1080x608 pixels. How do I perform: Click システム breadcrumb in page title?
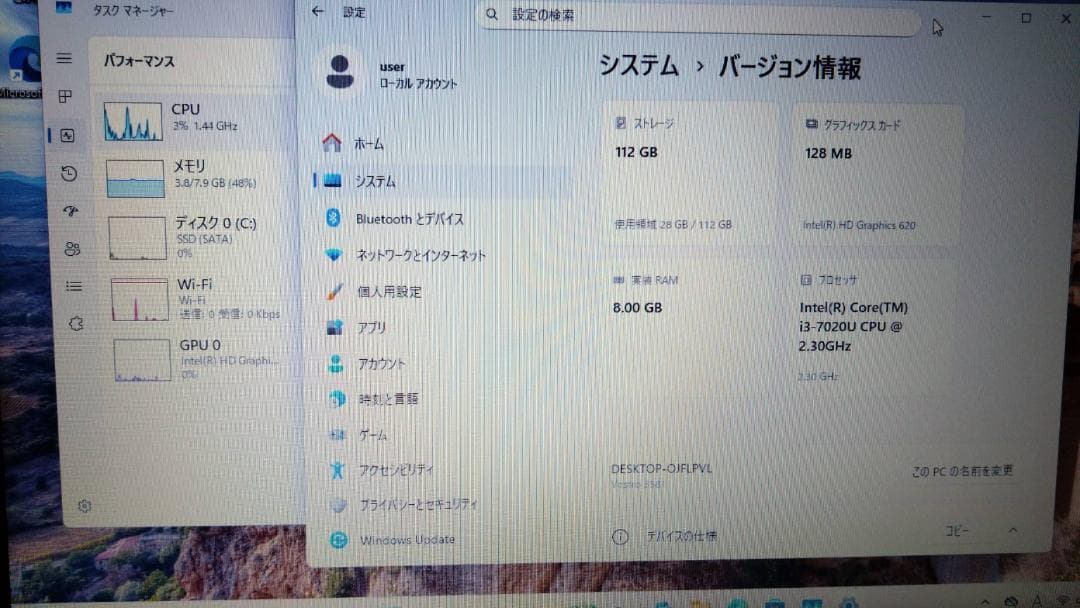(x=639, y=66)
